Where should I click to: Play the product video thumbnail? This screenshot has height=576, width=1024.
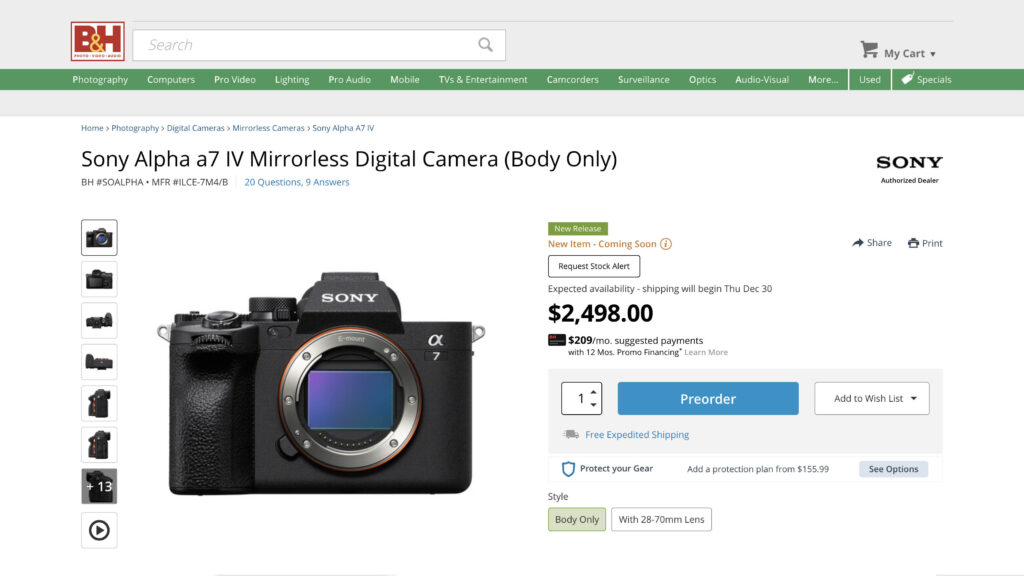pyautogui.click(x=99, y=530)
